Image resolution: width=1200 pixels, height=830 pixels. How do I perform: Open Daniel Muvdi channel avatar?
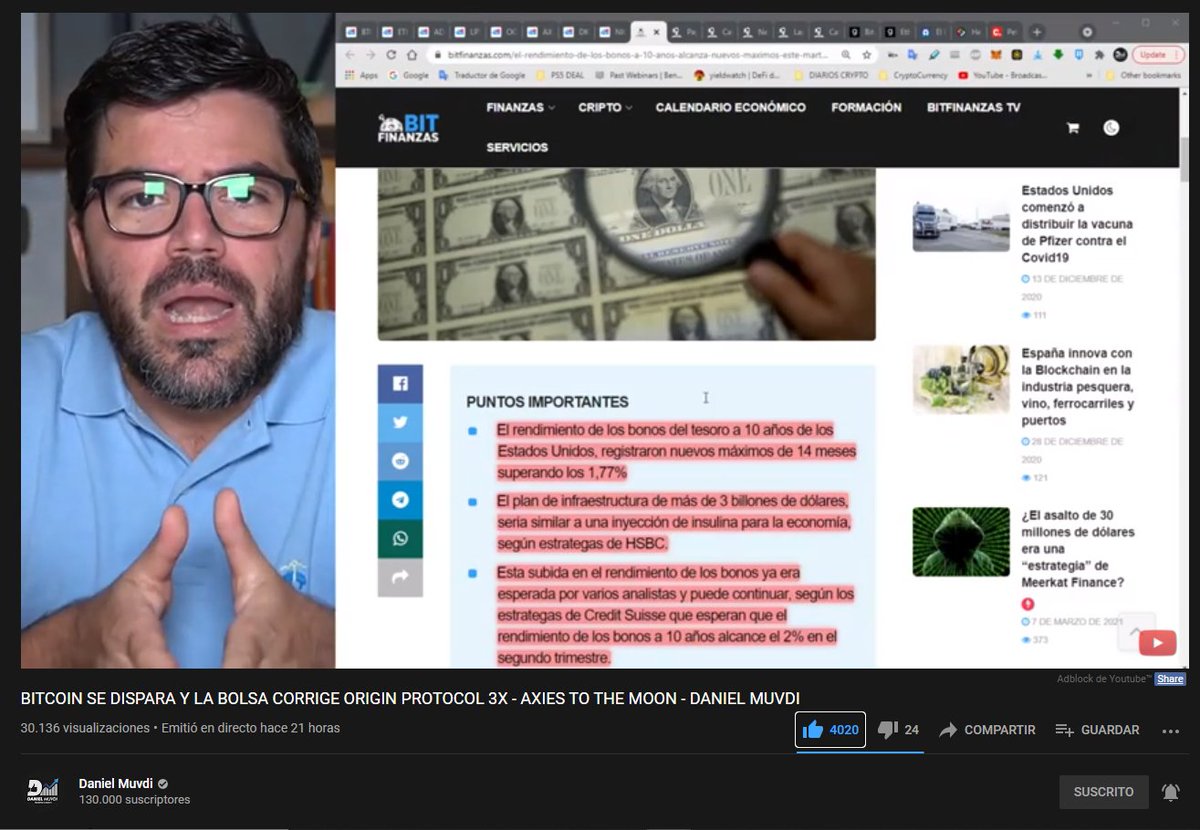tap(42, 791)
